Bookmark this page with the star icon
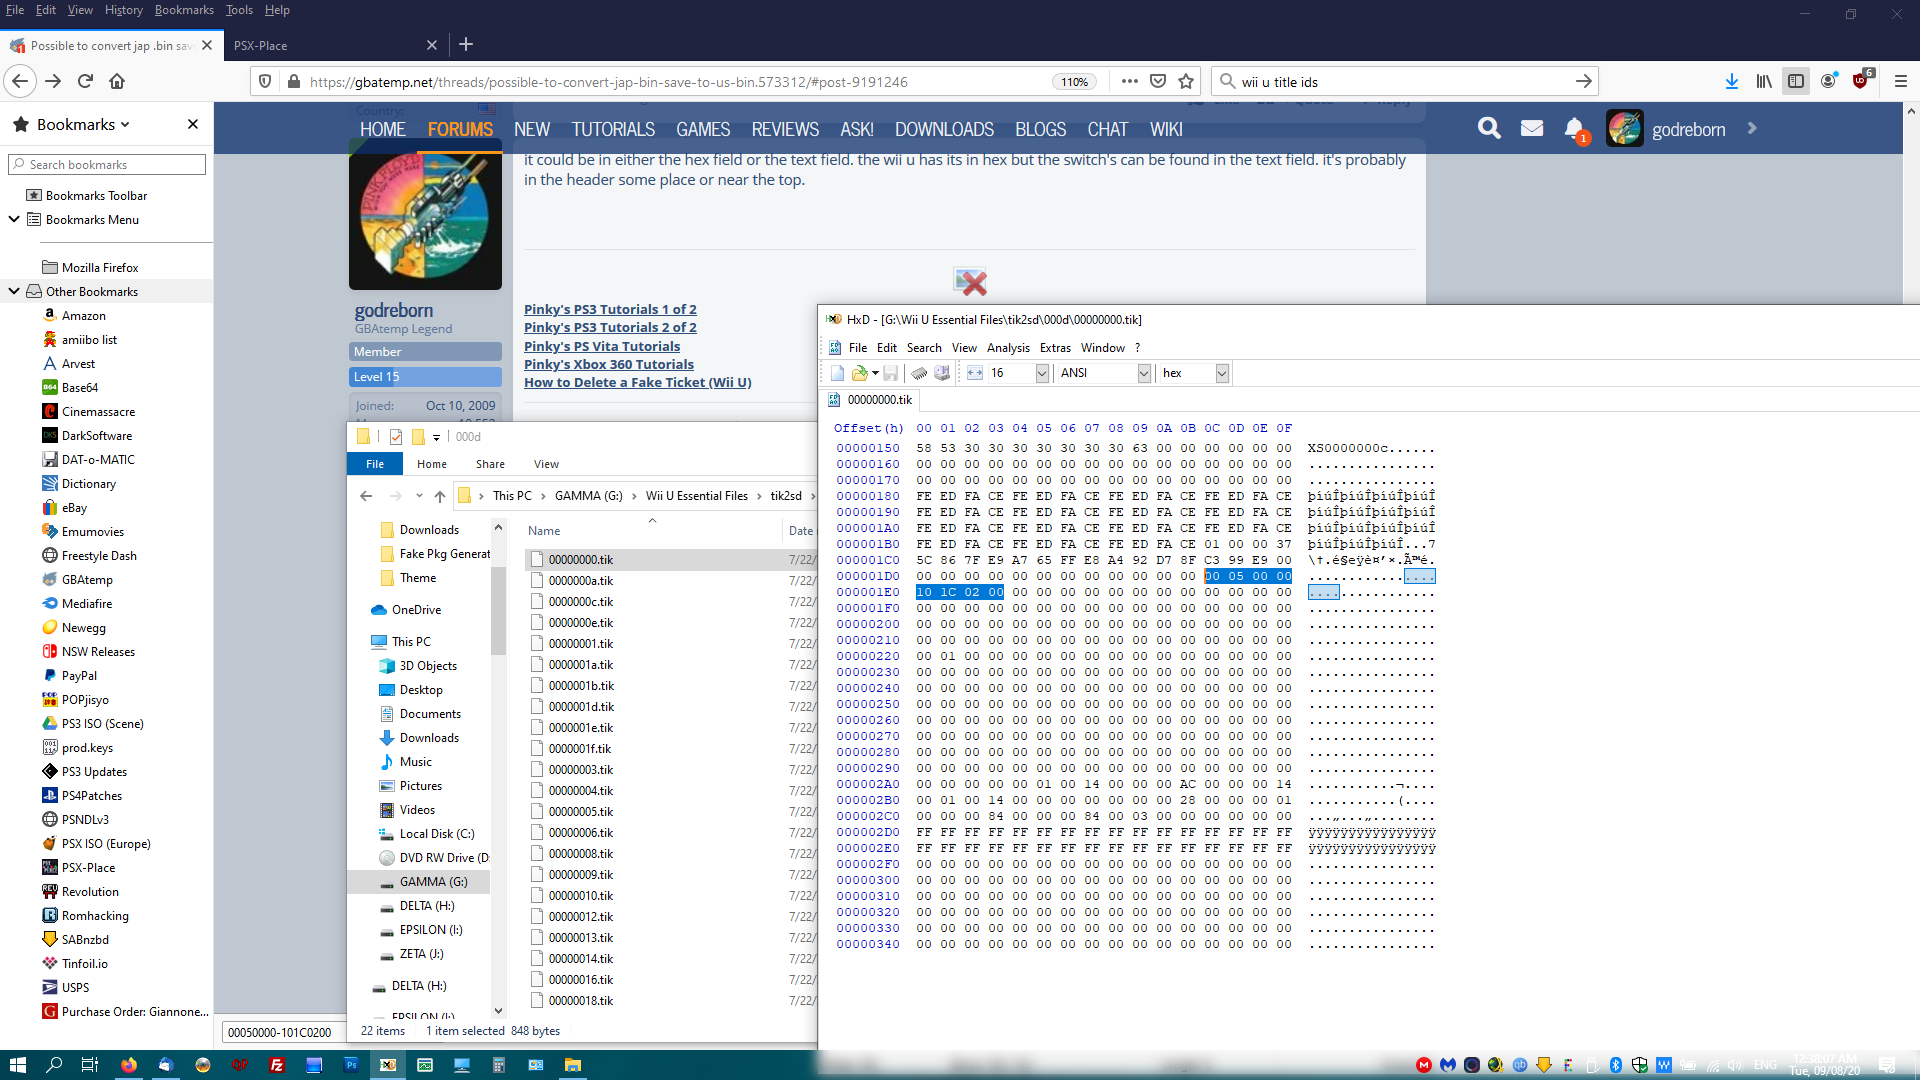The image size is (1920, 1080). (x=1186, y=81)
